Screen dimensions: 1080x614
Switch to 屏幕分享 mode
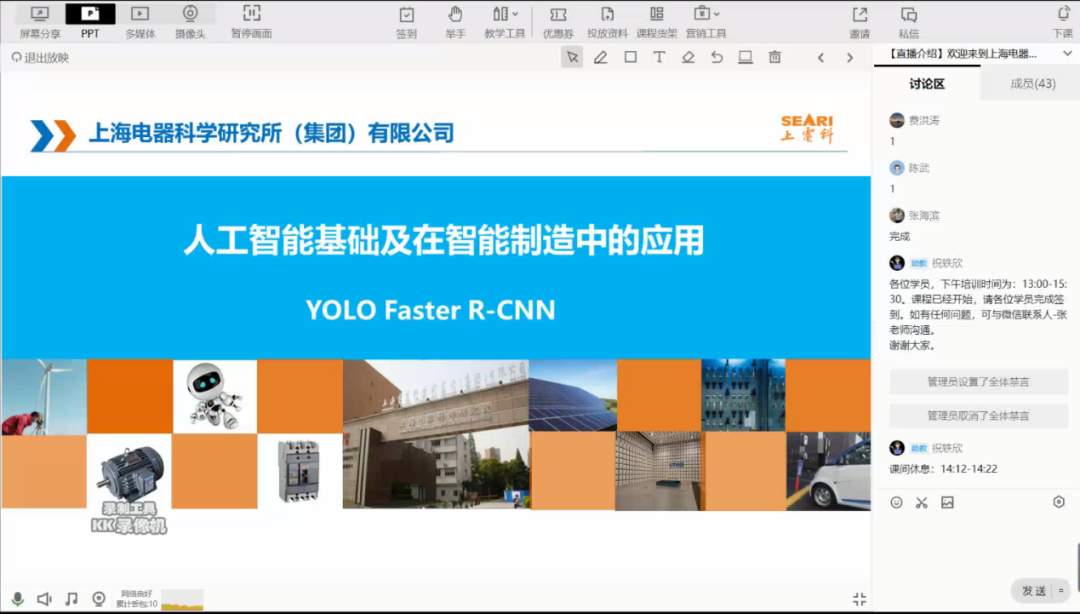pyautogui.click(x=40, y=20)
